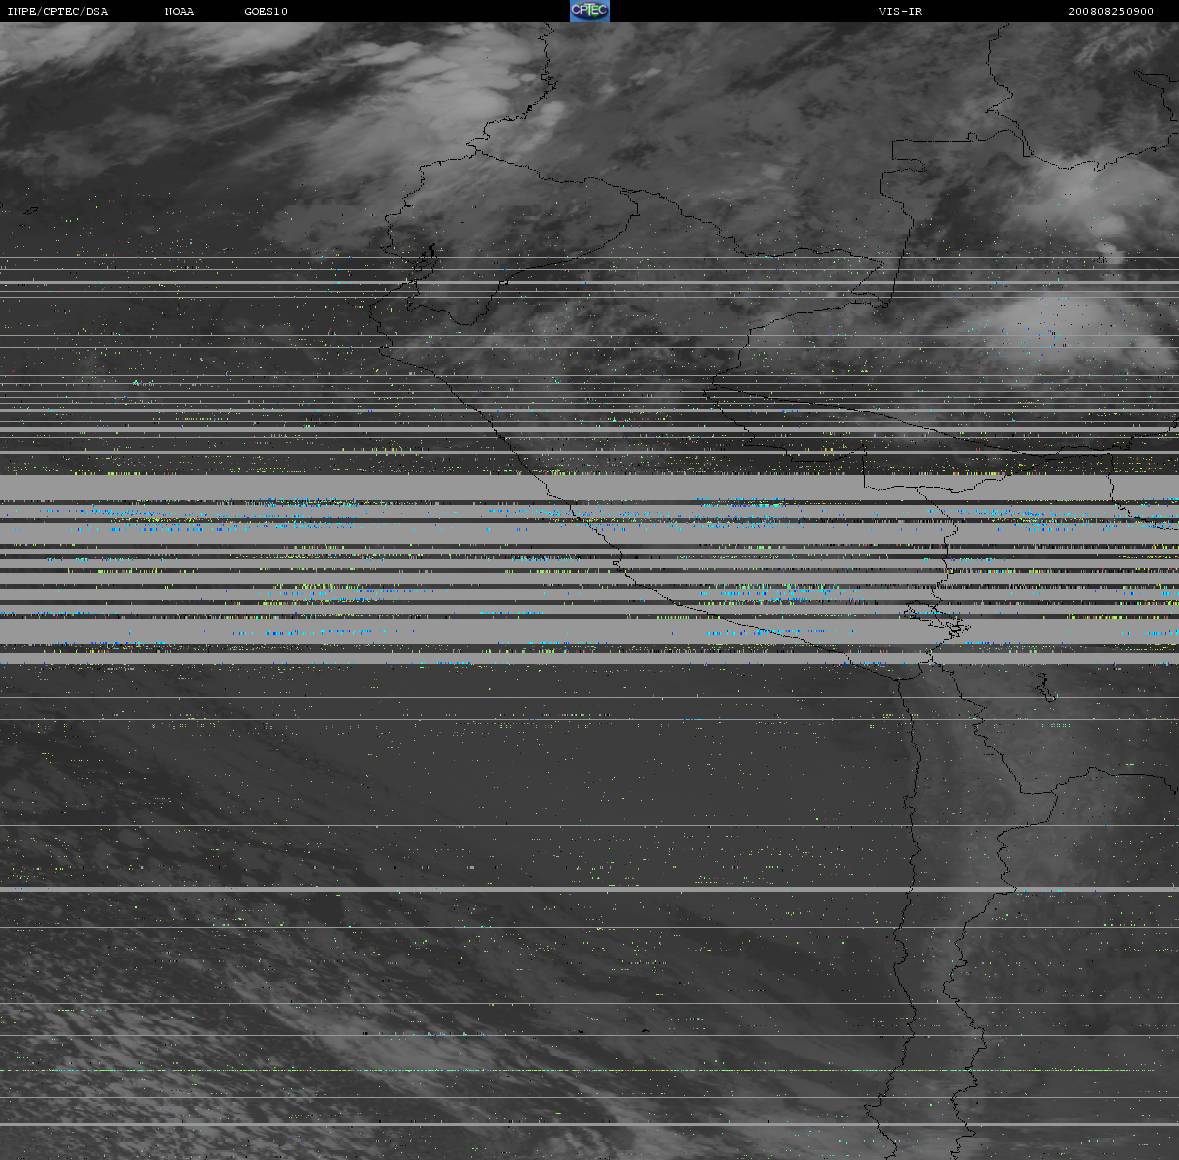
Task: Click the NOAA label in header
Action: [179, 11]
